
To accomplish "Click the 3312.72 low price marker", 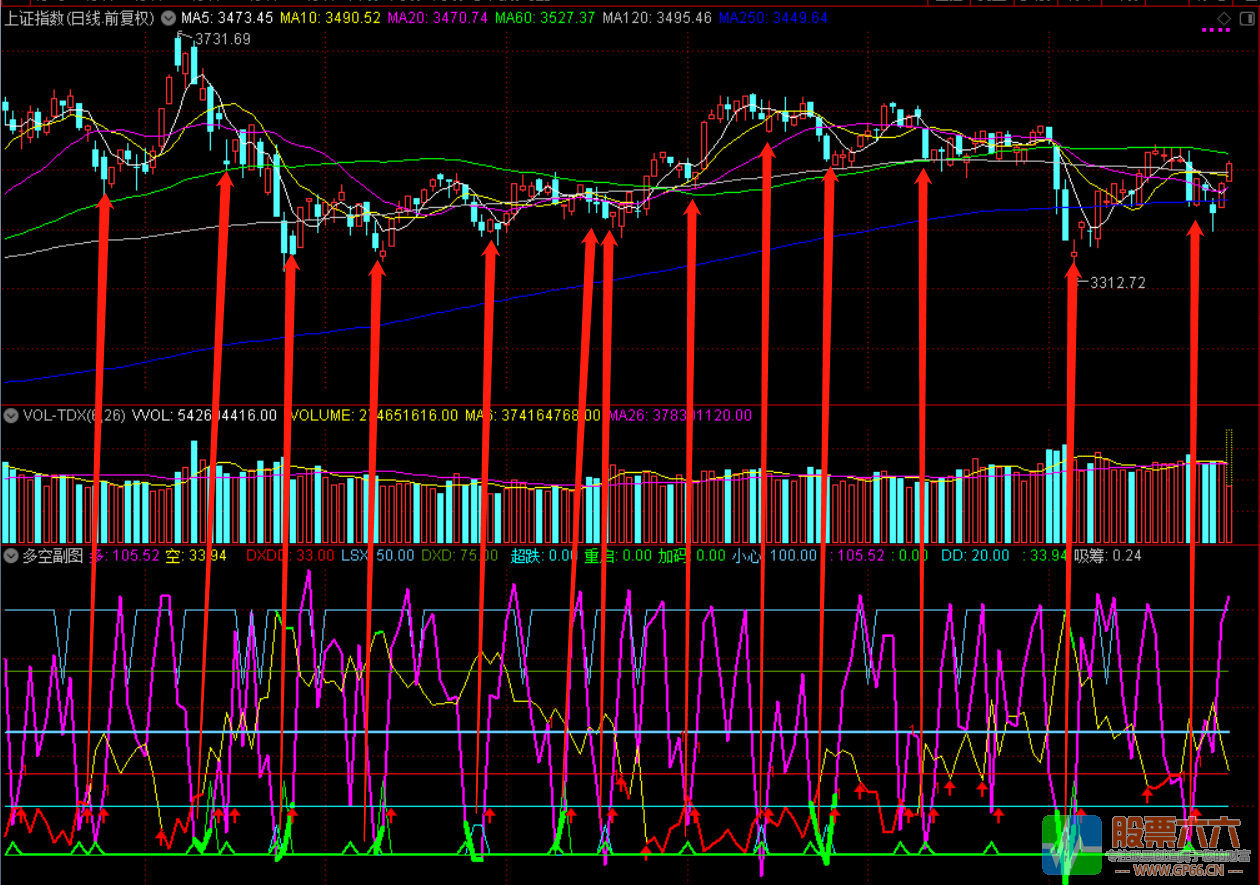I will 1117,283.
